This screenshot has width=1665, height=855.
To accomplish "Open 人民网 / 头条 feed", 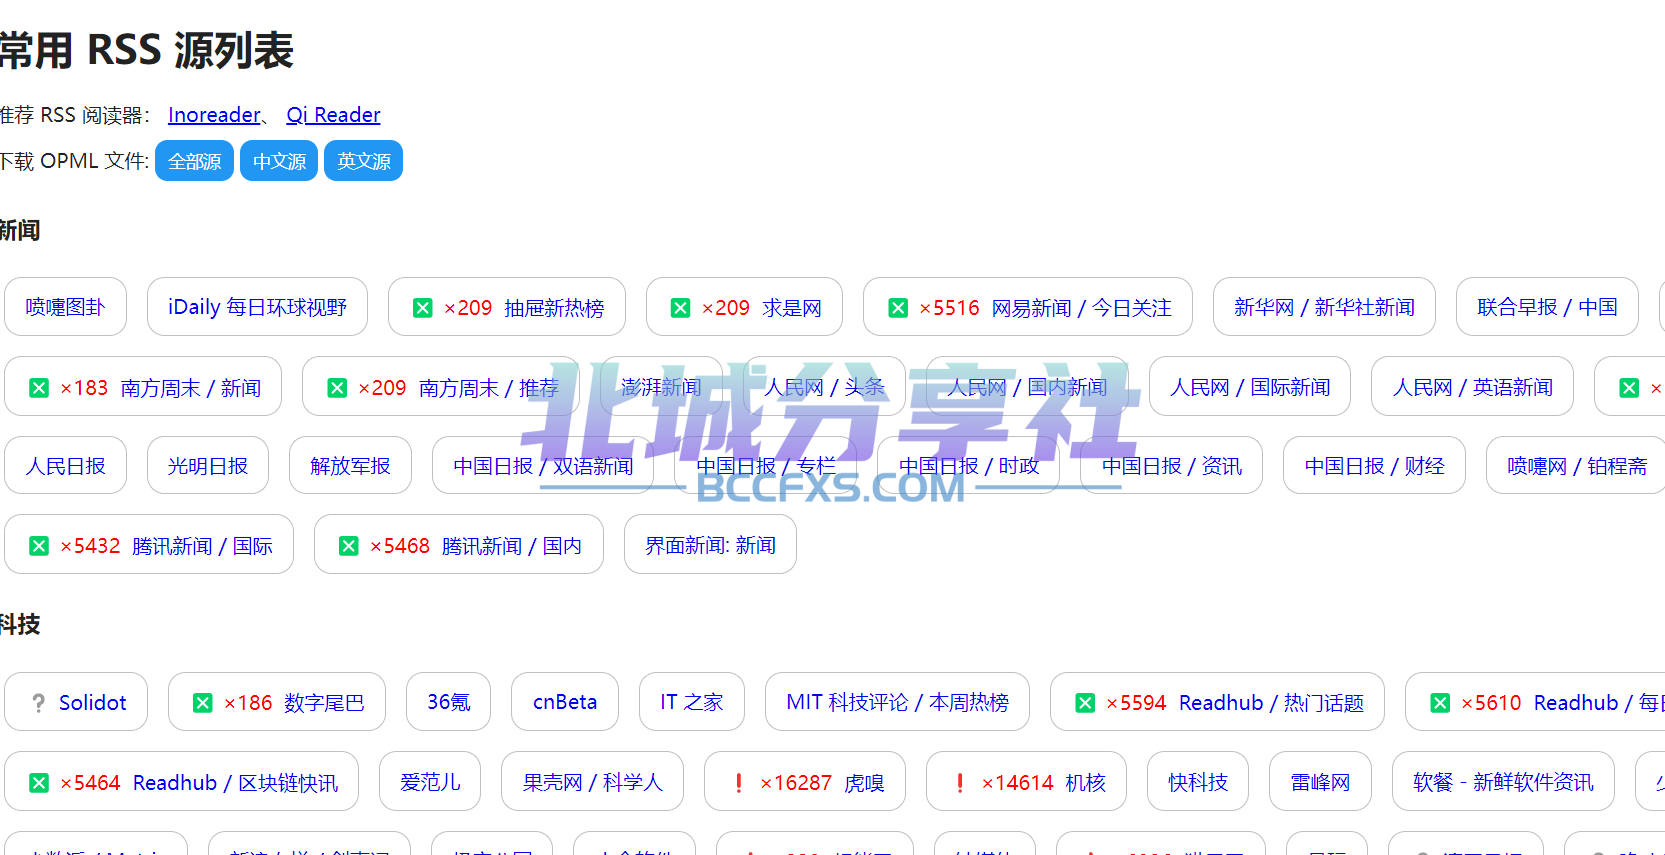I will pyautogui.click(x=825, y=387).
